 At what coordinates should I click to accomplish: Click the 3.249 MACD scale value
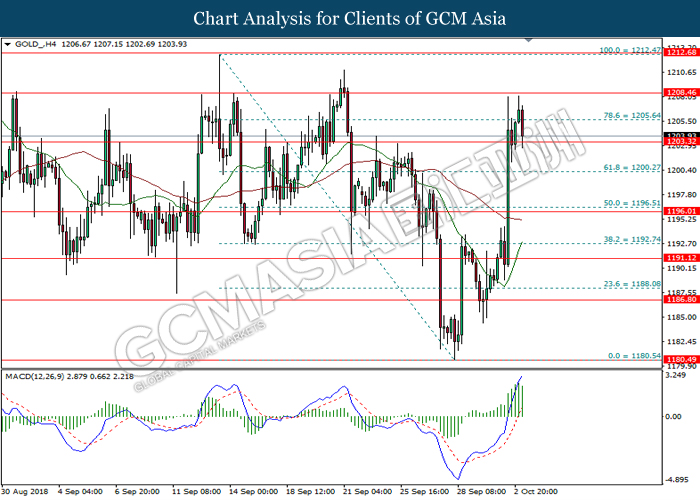[x=675, y=375]
